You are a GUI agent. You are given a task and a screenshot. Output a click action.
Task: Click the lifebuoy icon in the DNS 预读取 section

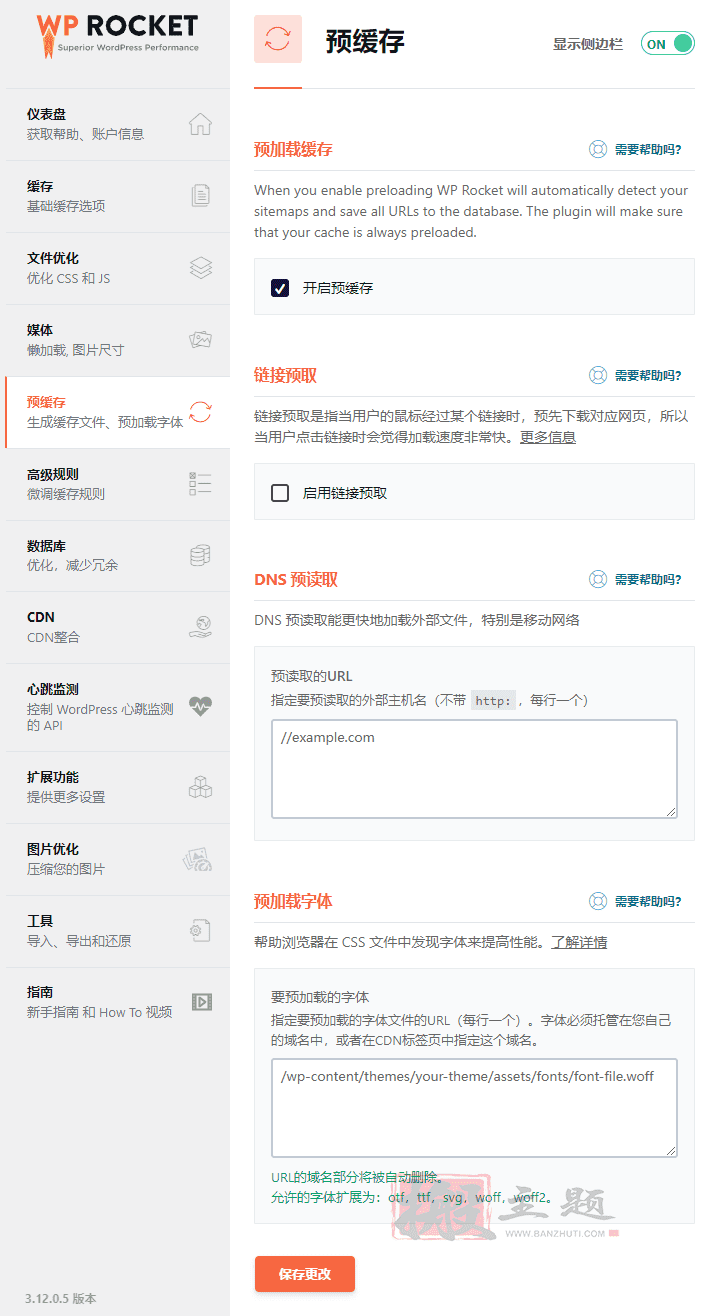pyautogui.click(x=598, y=580)
